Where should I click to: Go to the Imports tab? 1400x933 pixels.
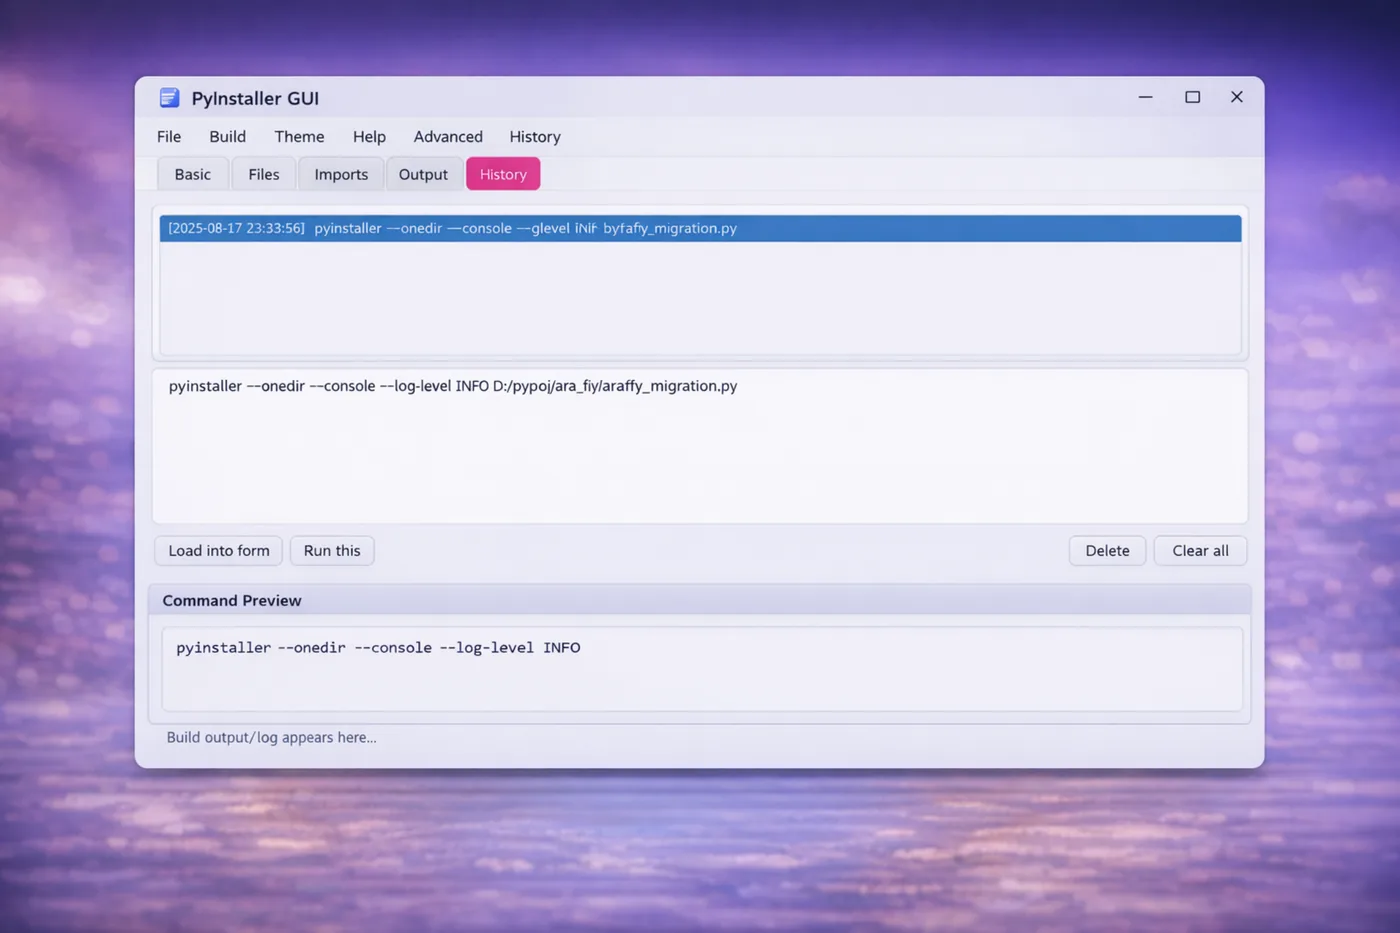click(x=341, y=174)
